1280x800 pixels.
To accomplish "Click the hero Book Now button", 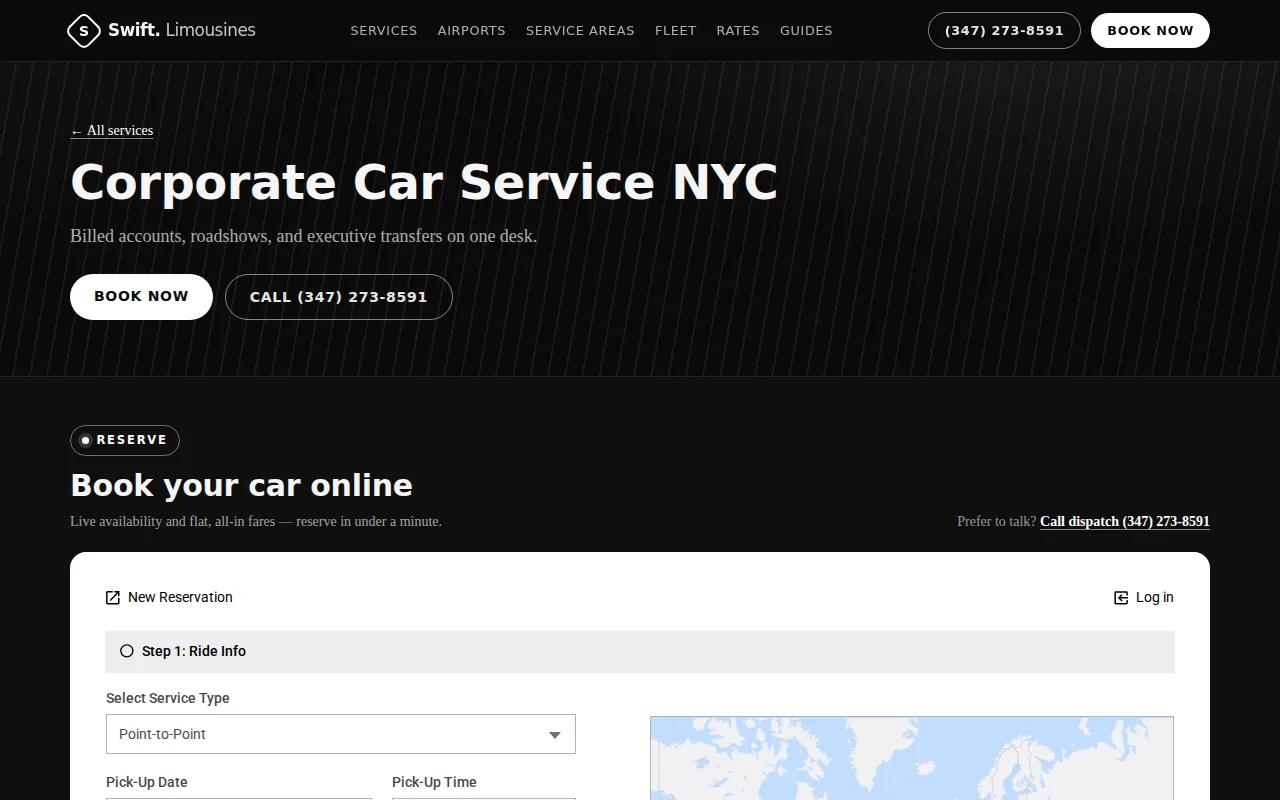I will pos(141,297).
